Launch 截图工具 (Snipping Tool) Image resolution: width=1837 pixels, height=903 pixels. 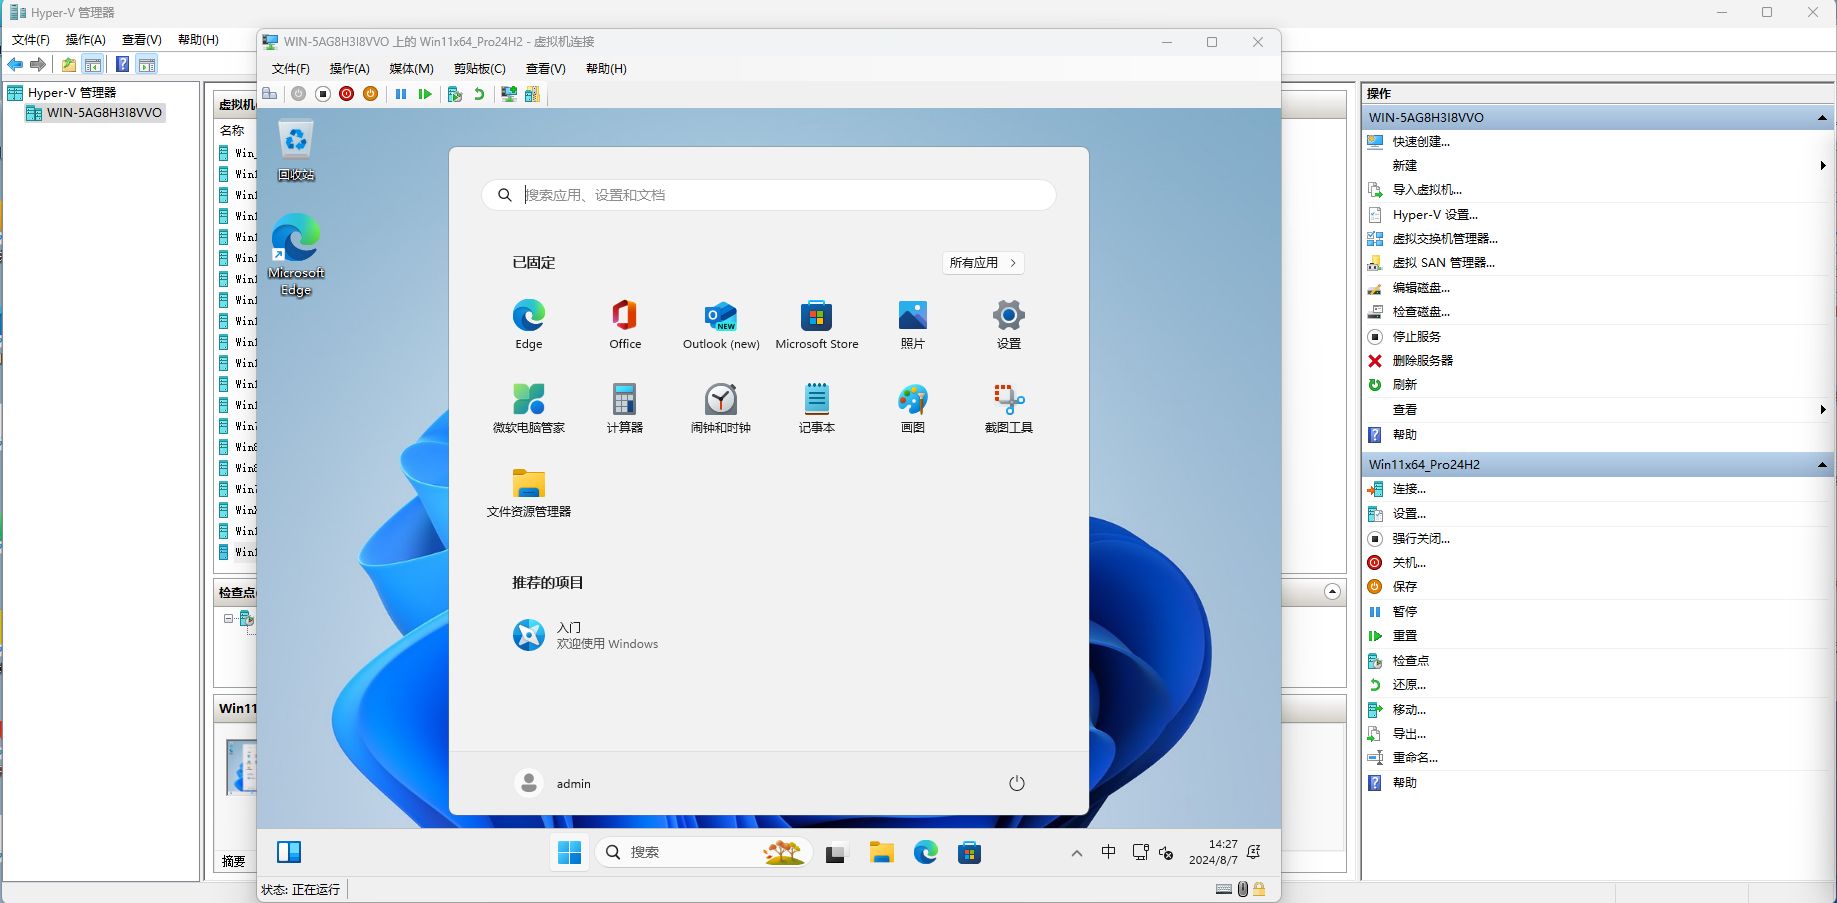point(1009,408)
